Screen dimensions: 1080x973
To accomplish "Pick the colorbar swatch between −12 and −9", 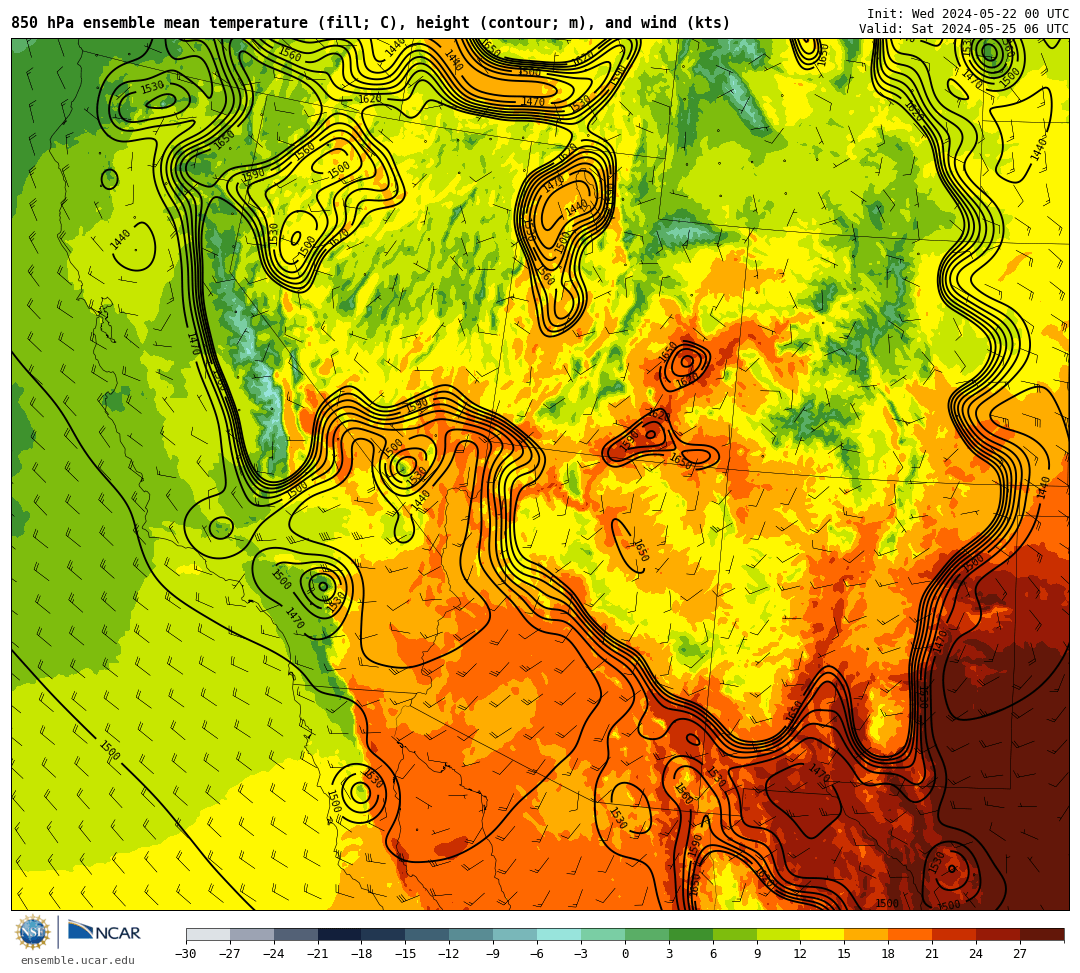I will click(472, 934).
